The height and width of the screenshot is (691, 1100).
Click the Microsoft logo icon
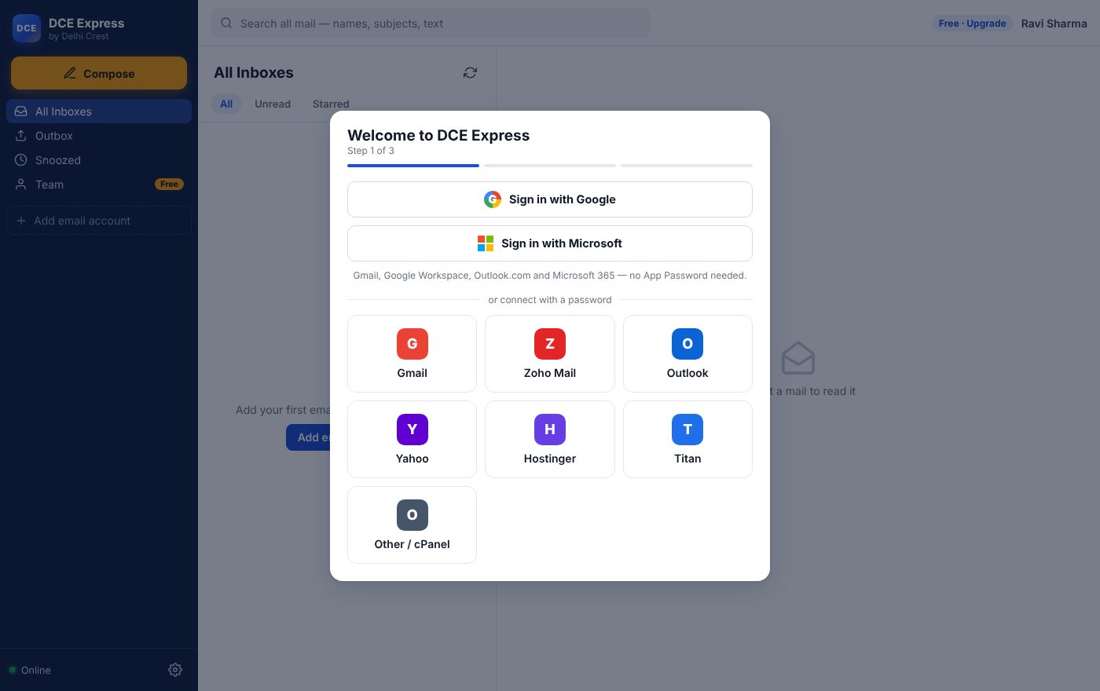coord(485,243)
